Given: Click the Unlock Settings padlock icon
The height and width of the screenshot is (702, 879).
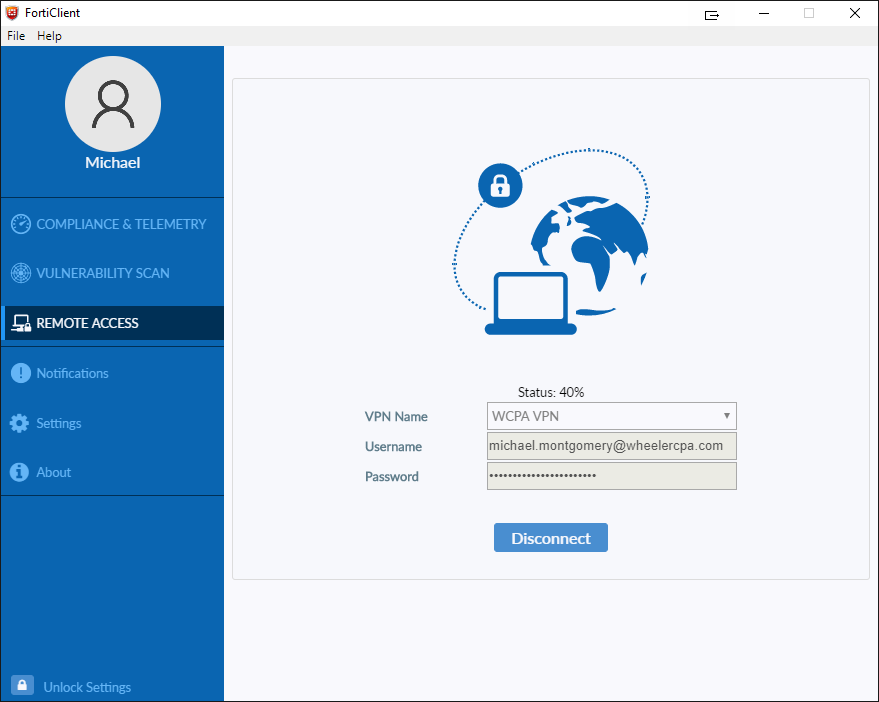Looking at the screenshot, I should pyautogui.click(x=22, y=686).
